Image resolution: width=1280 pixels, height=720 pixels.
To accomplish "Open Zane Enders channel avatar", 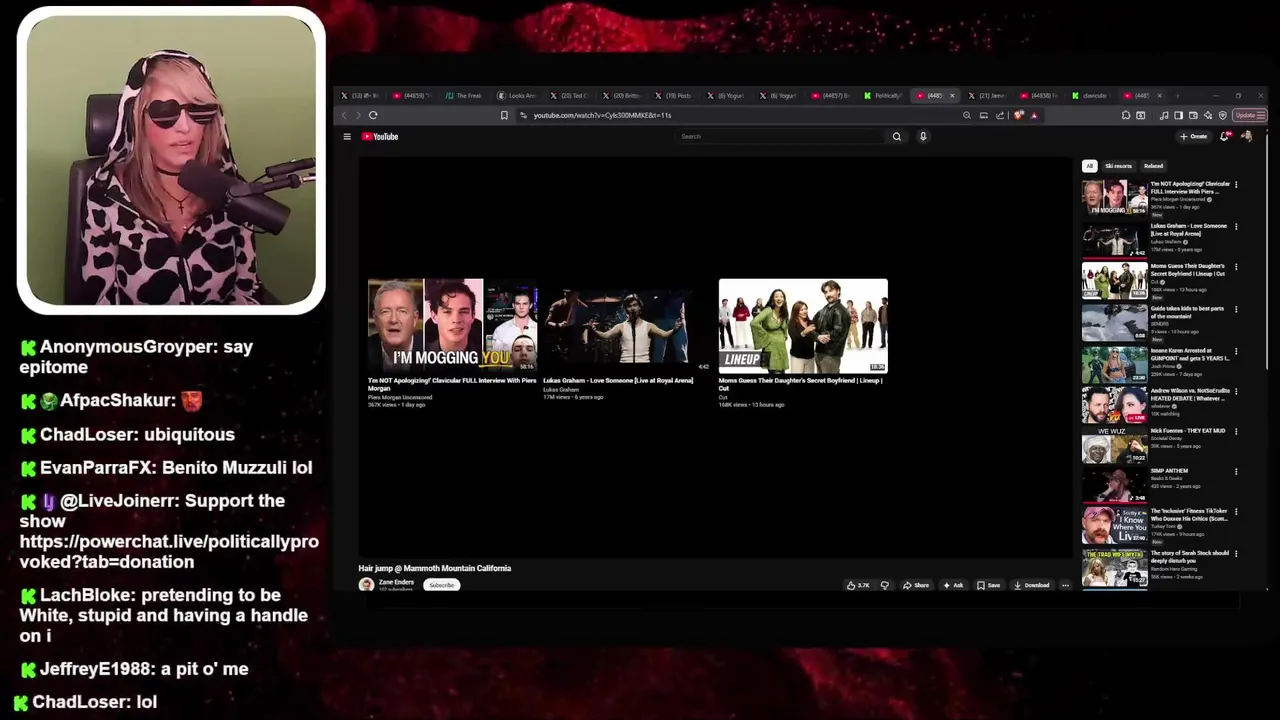I will (366, 585).
